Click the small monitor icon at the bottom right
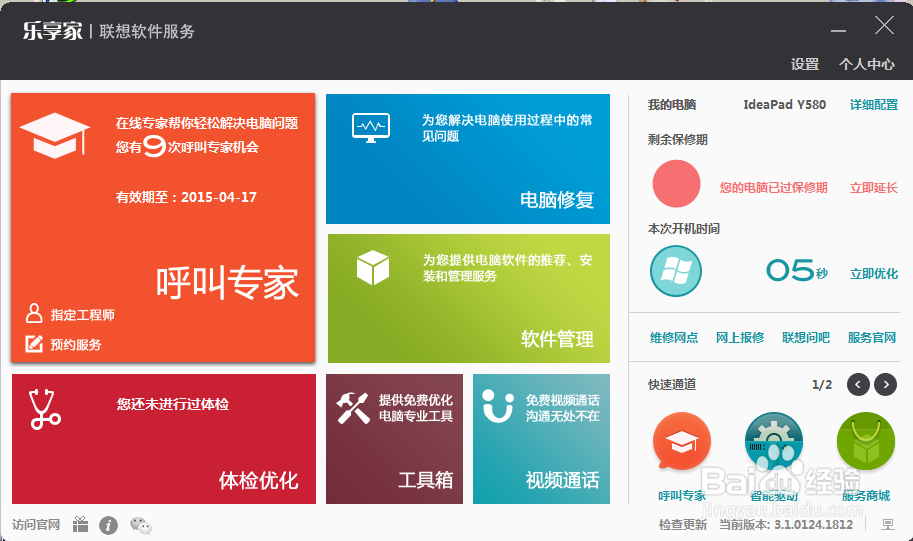Screen dimensions: 913x541 (888, 525)
